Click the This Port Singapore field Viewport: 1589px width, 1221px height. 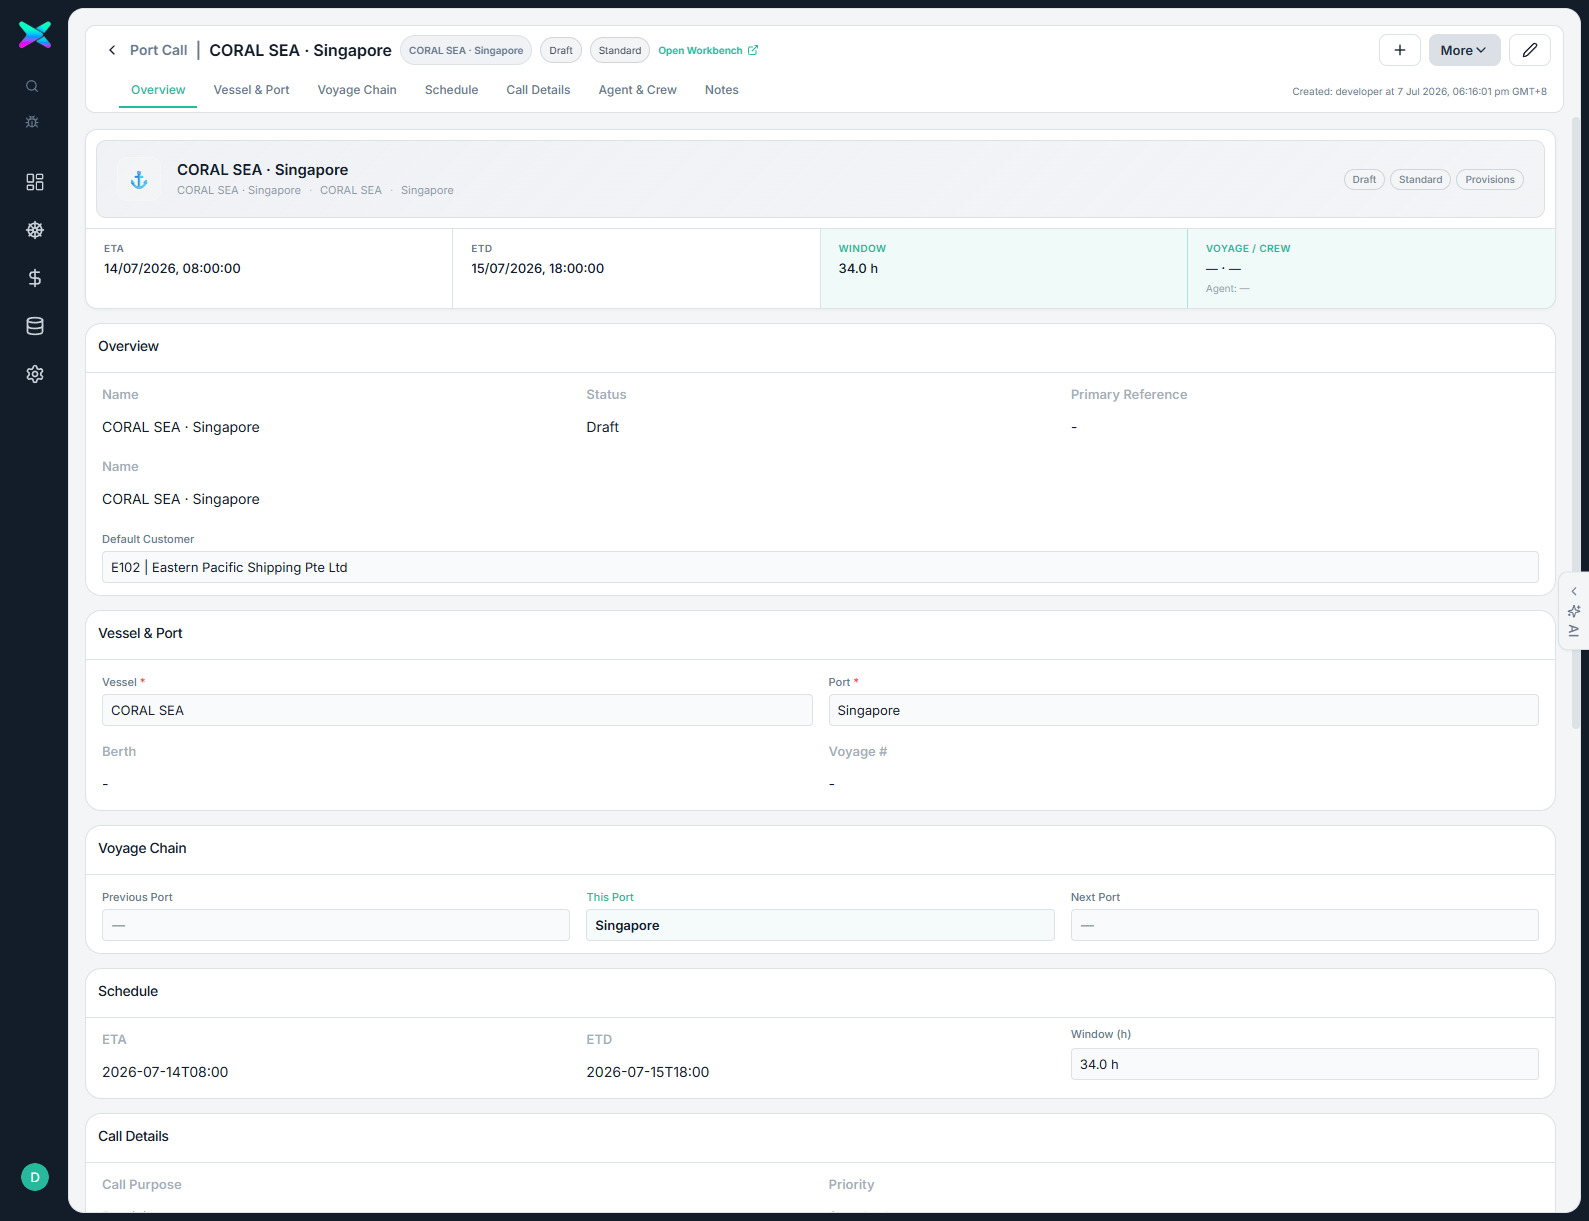[x=820, y=925]
